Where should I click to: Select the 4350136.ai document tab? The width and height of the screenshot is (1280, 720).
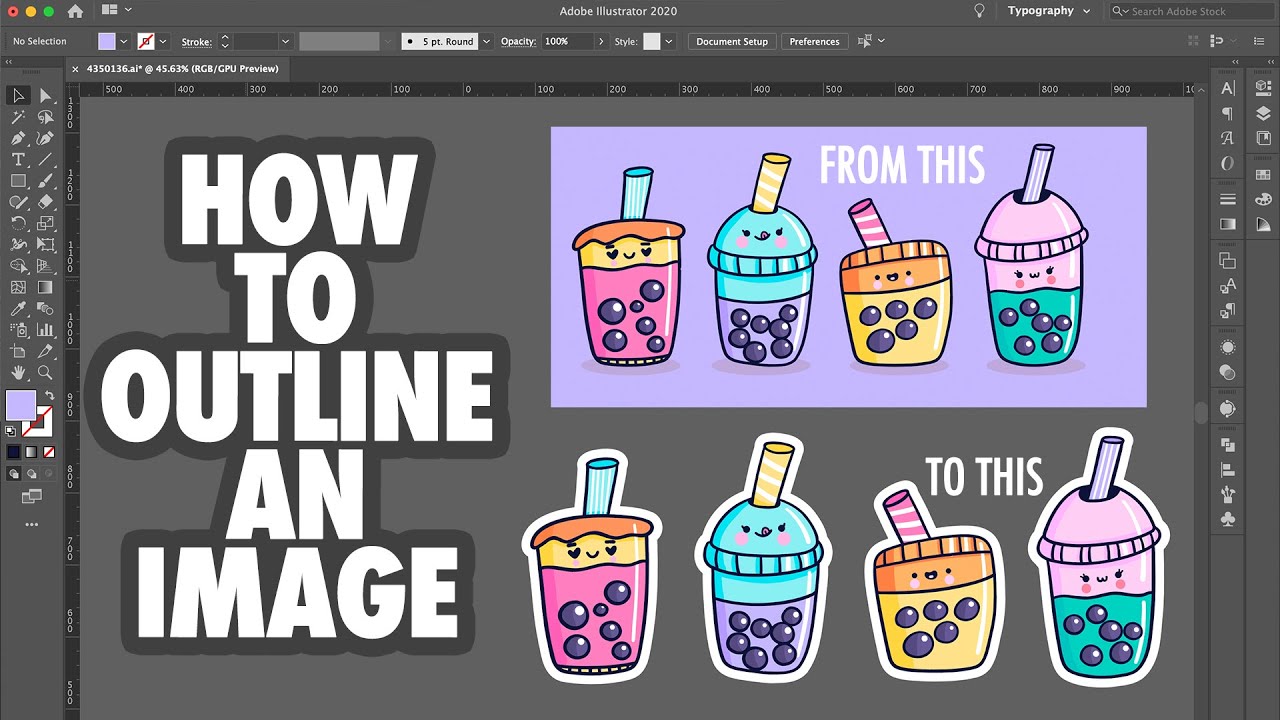[x=181, y=69]
